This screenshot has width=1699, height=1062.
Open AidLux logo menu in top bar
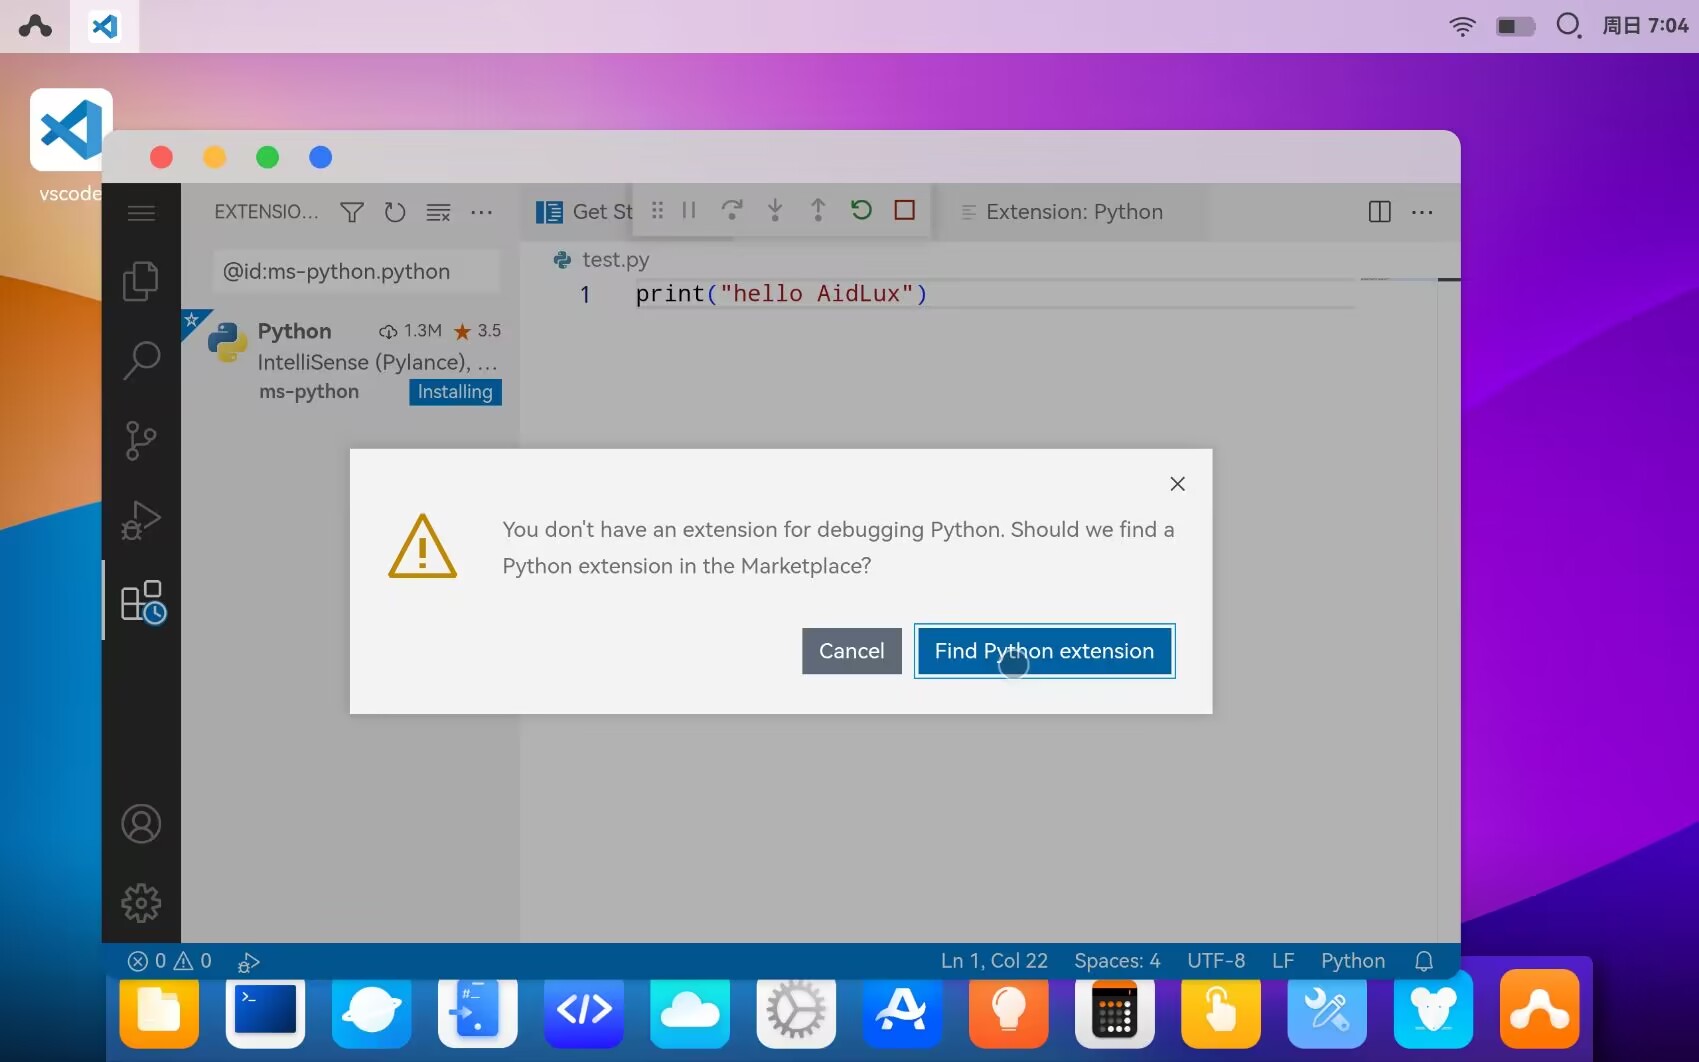coord(35,26)
